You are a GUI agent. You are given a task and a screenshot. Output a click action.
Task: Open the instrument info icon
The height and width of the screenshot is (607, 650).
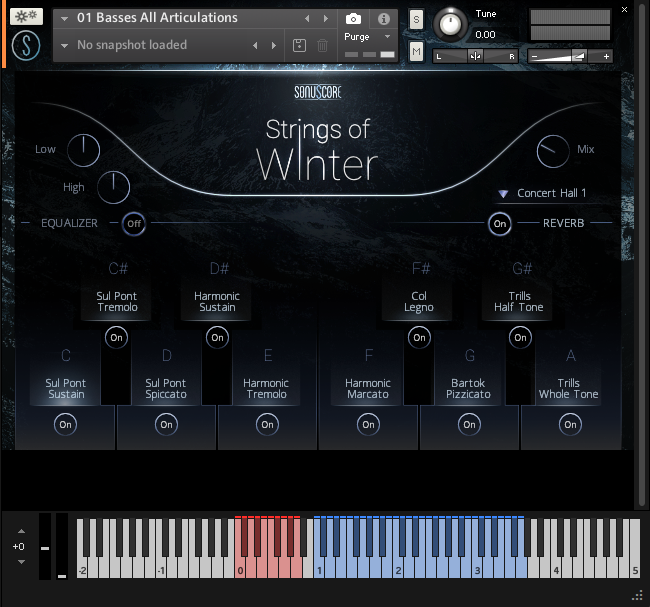[384, 19]
